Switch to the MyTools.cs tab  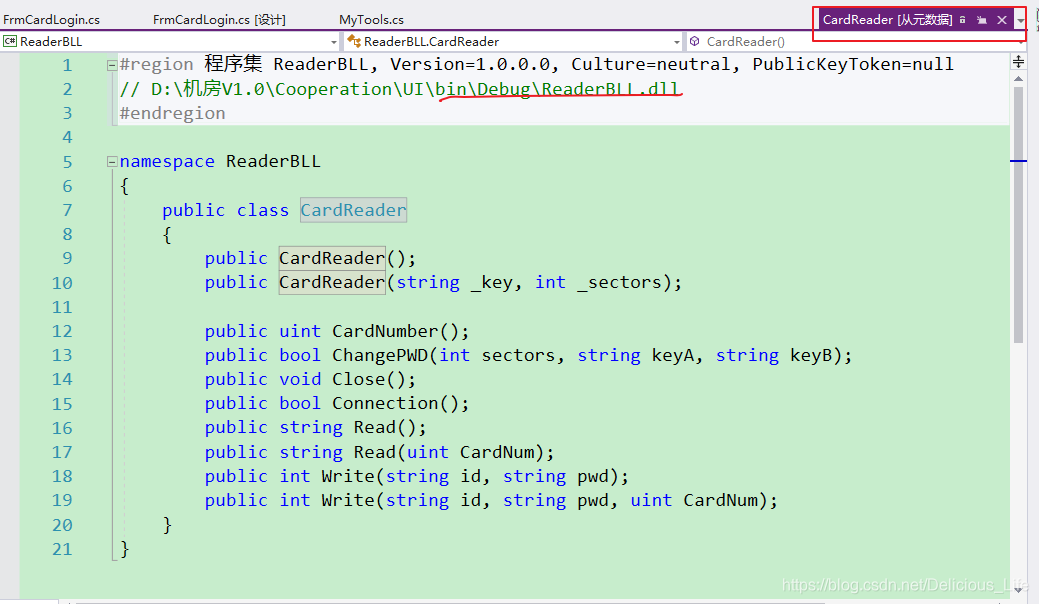tap(371, 20)
